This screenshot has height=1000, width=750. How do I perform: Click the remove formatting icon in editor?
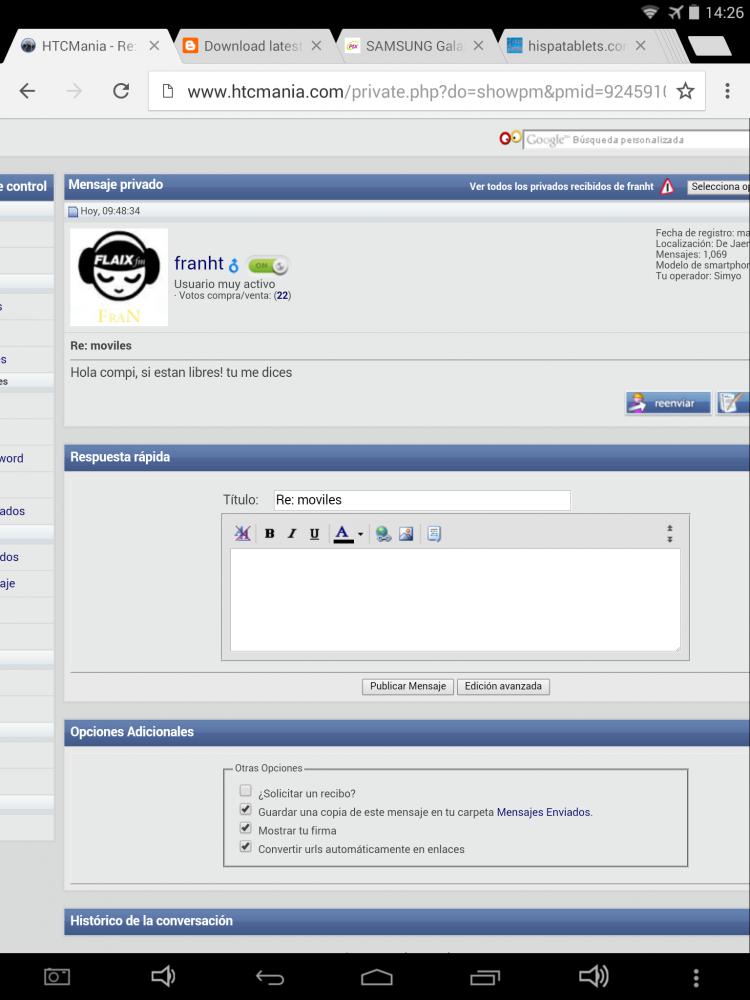243,534
